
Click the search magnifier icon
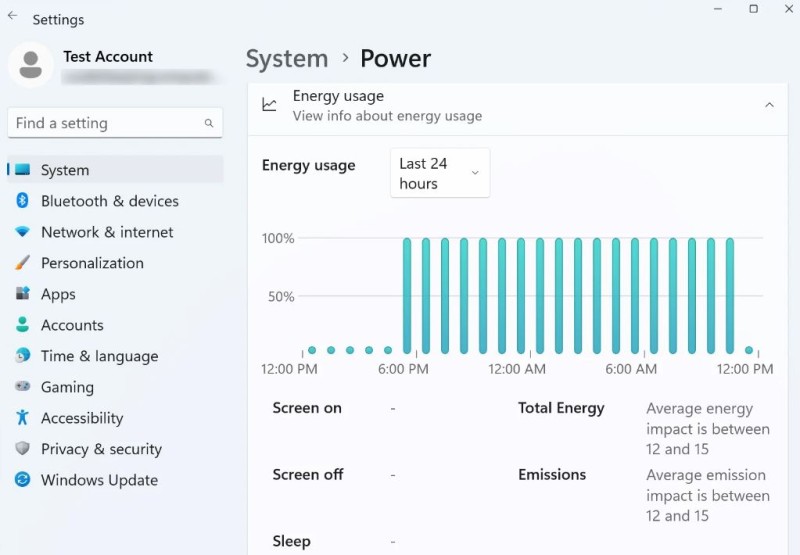coord(209,123)
